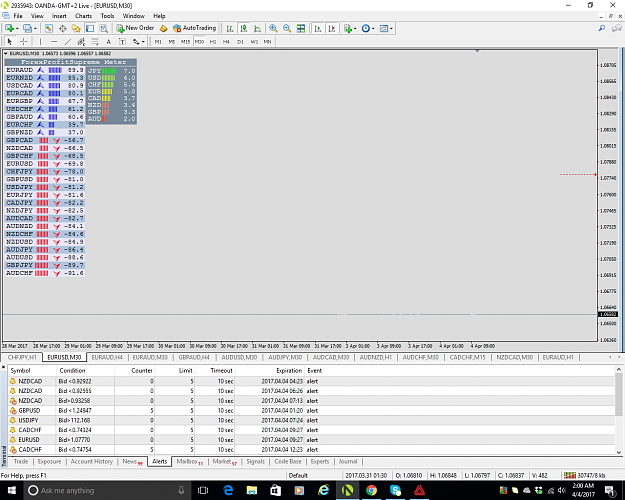Viewport: 625px width, 500px height.
Task: Click the Ask me anything search box
Action: pos(106,490)
